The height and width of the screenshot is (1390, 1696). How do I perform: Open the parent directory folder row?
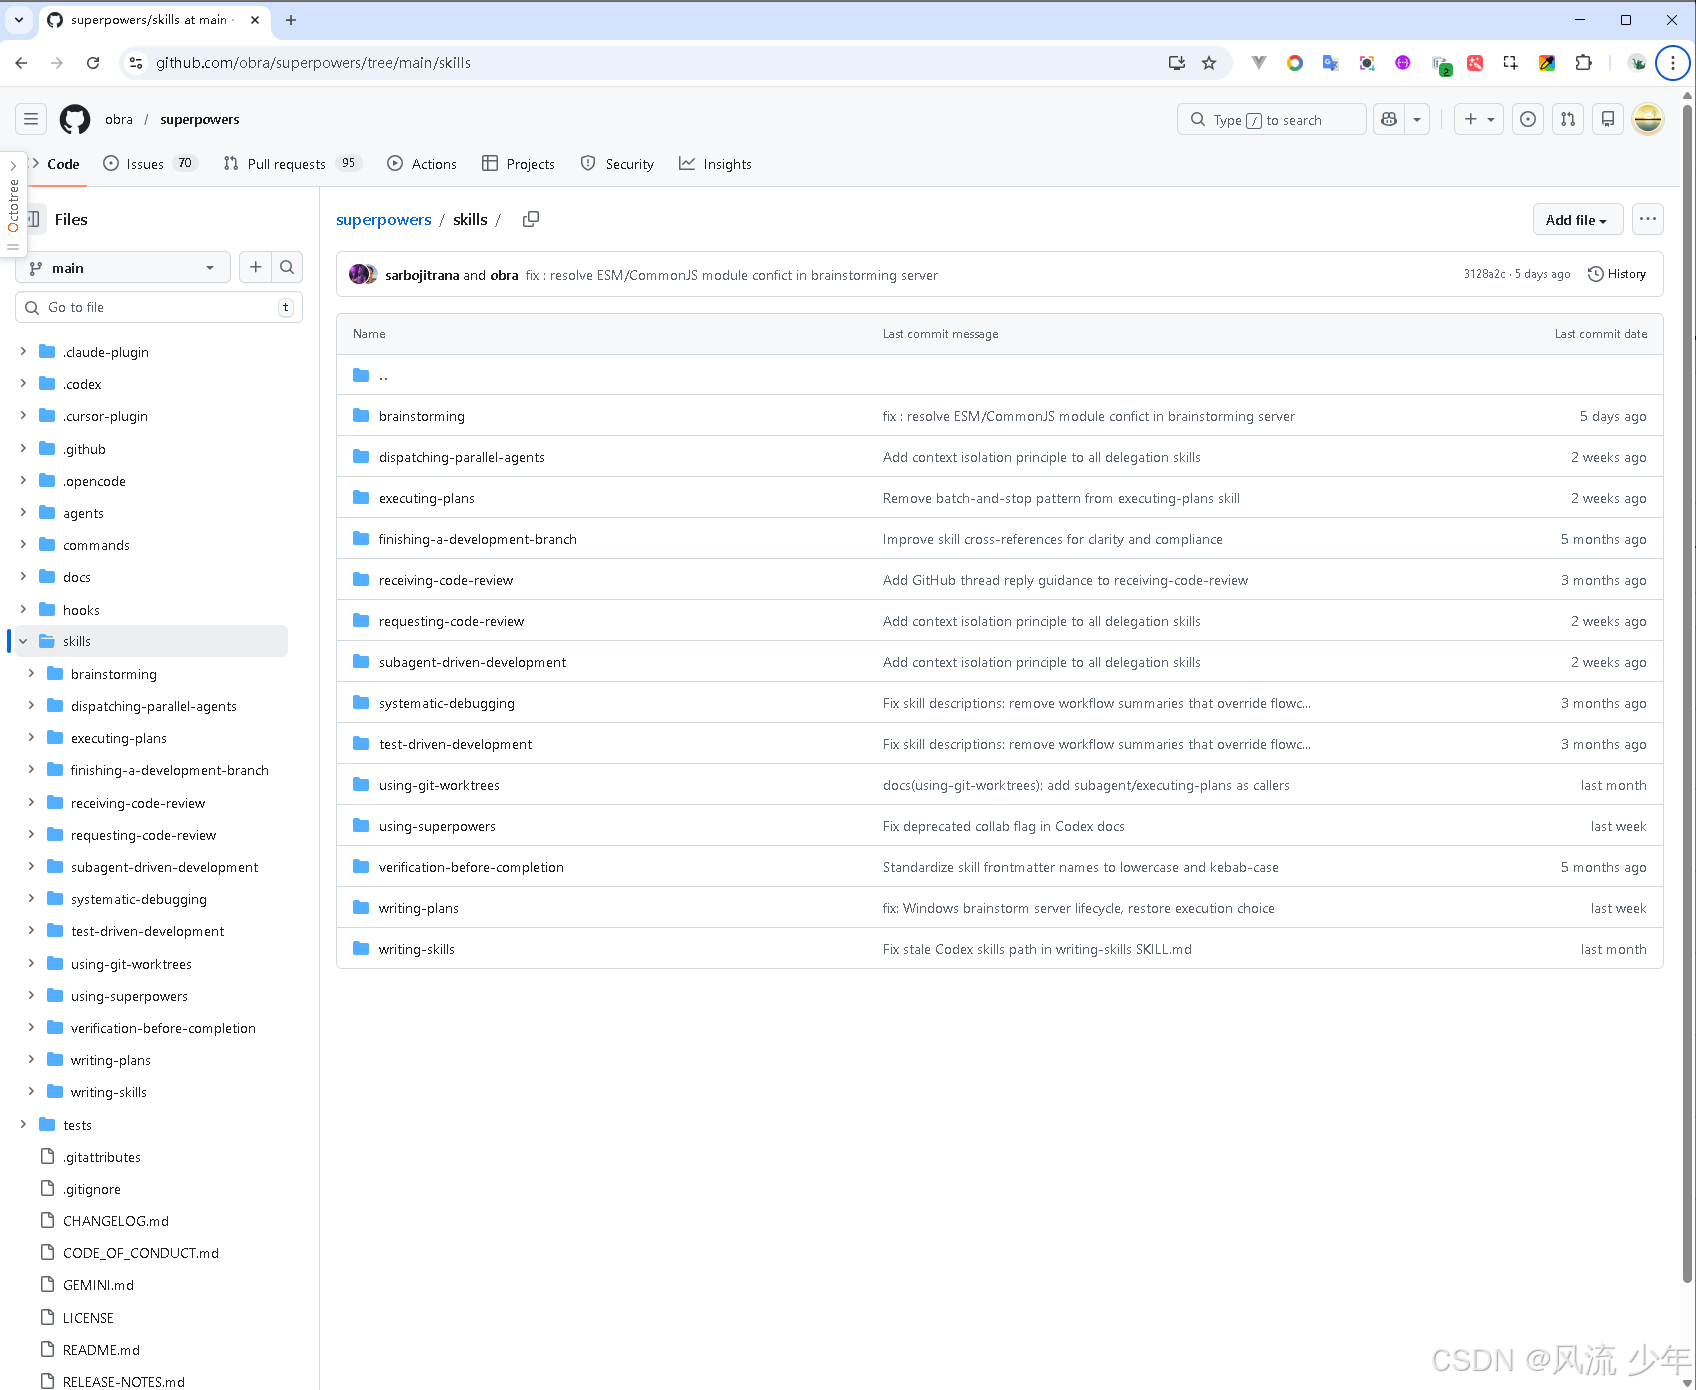(1000, 375)
